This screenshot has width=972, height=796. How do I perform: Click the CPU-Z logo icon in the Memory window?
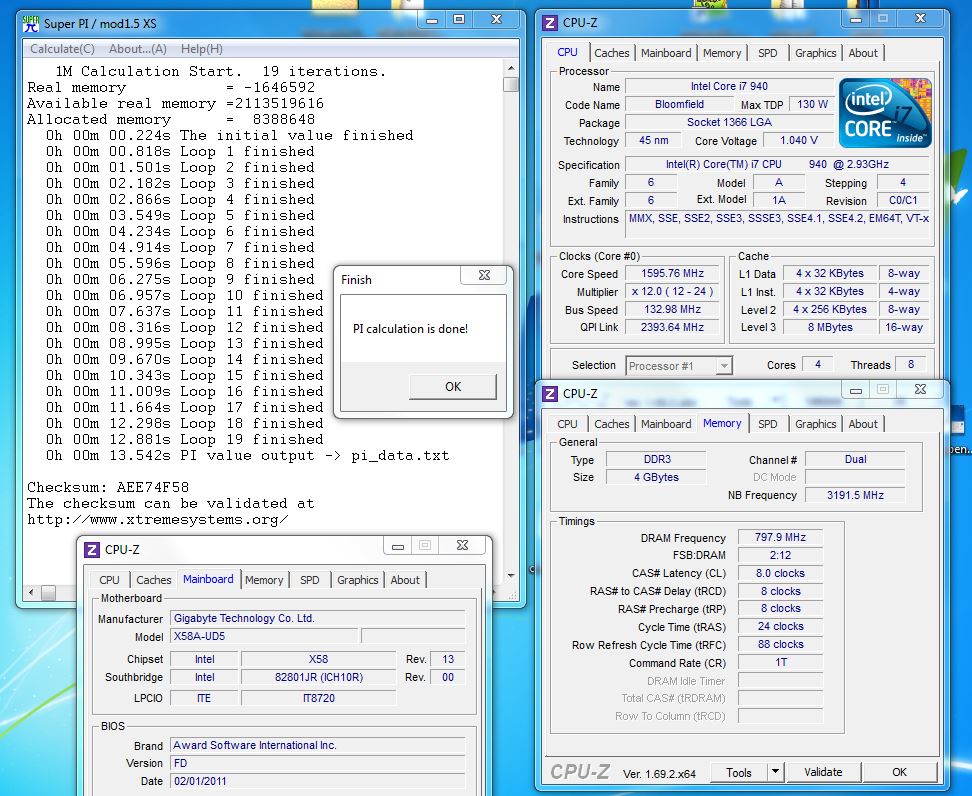549,394
